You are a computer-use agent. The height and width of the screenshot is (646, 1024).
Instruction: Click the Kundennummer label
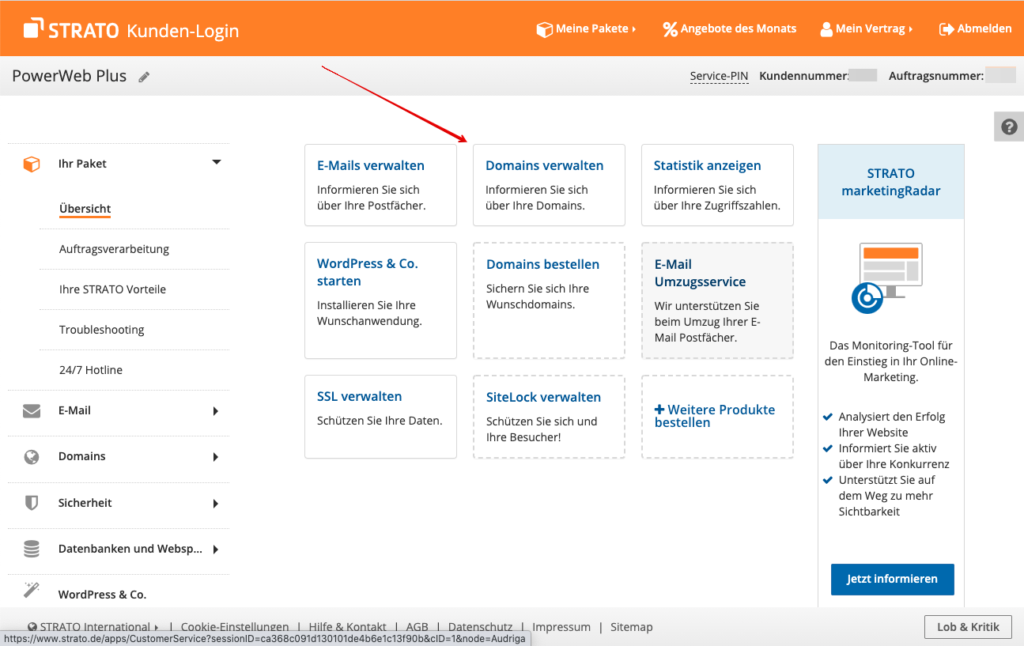[803, 76]
